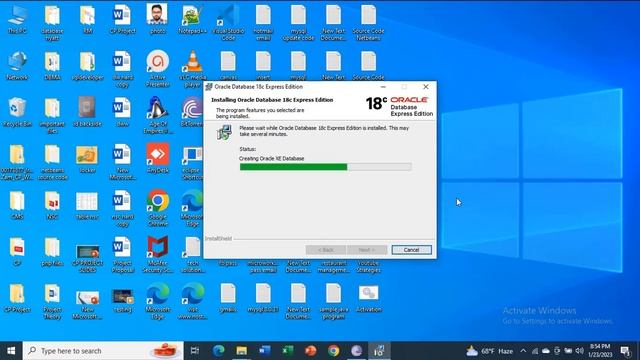Viewport: 640px width, 360px height.
Task: Select the 'Project Proposal' Word document
Action: click(122, 255)
